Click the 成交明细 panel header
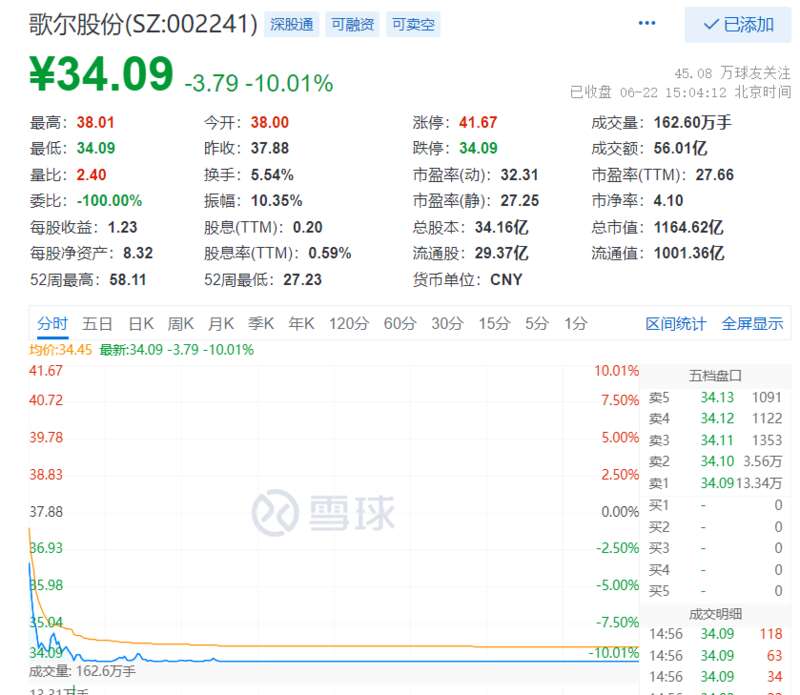800x695 pixels. [715, 614]
